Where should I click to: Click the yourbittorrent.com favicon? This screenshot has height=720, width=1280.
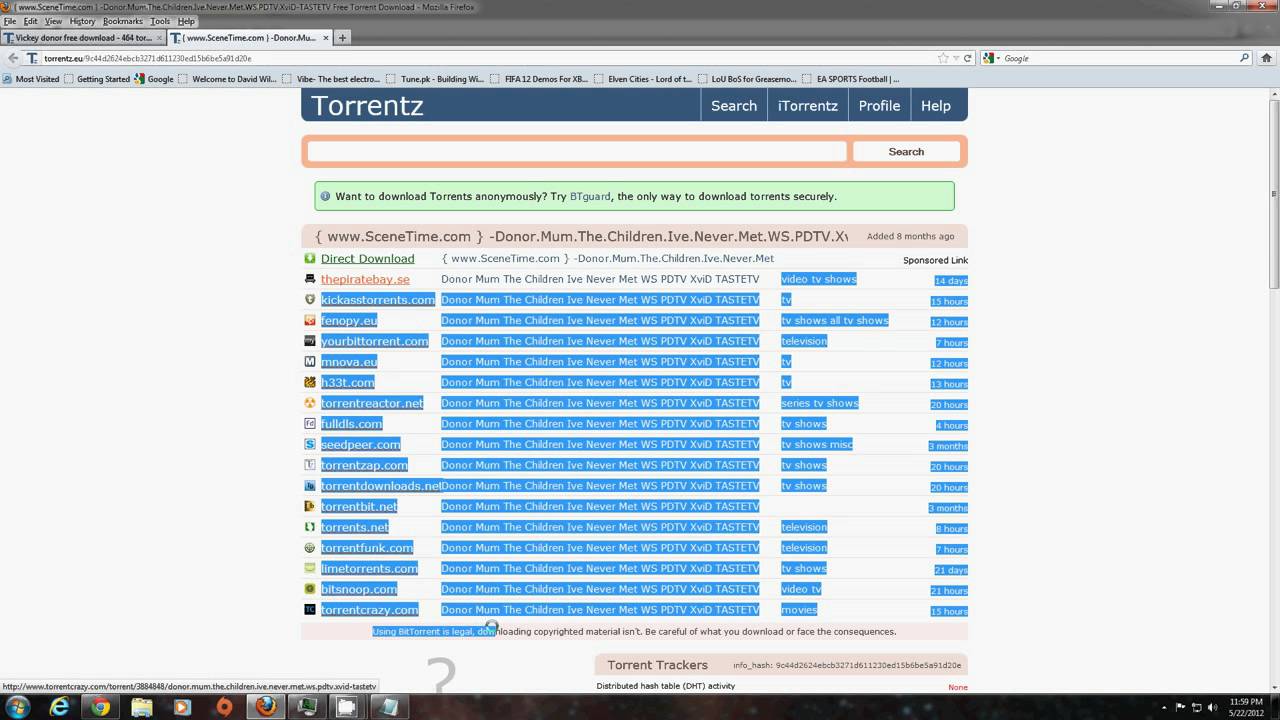[x=310, y=341]
